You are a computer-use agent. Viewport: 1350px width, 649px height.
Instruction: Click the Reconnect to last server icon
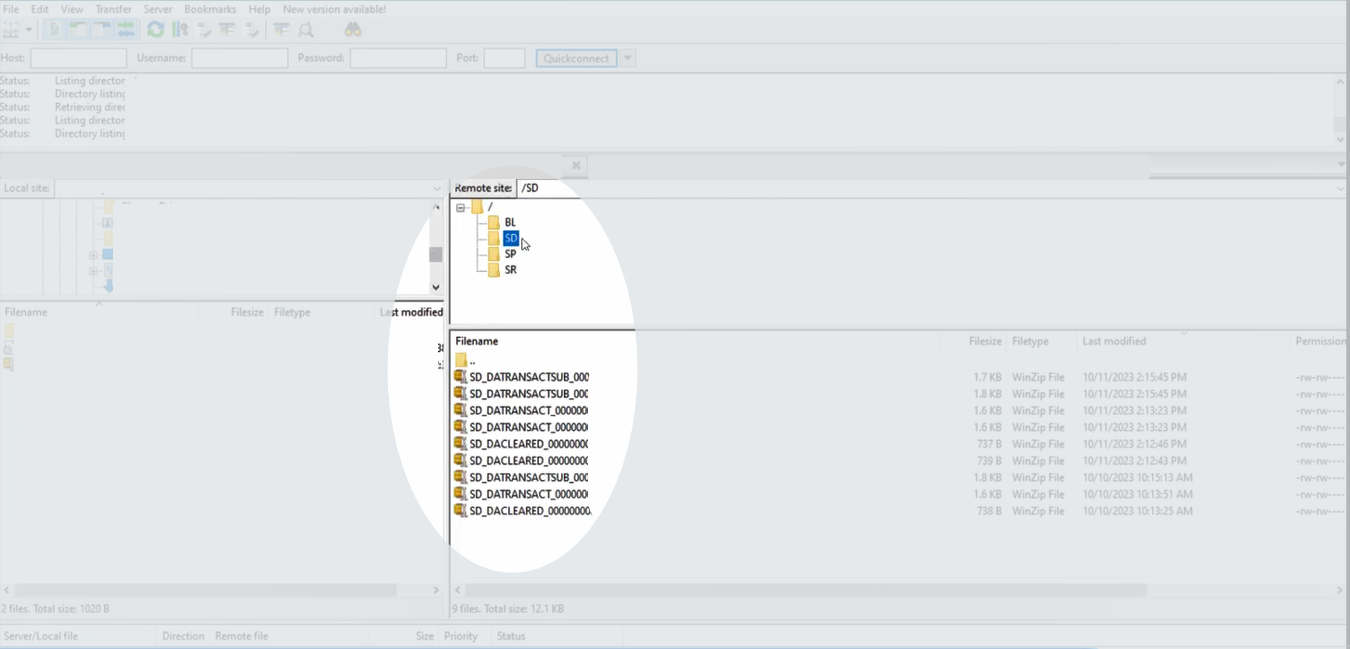pyautogui.click(x=252, y=30)
